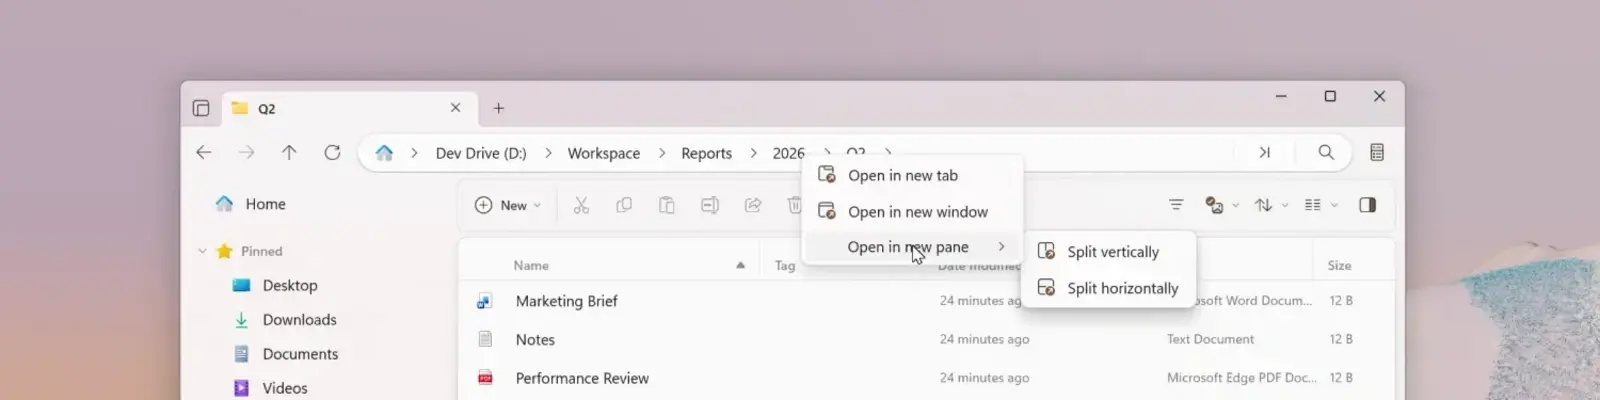Screen dimensions: 1600x400
Task: Click the Home icon in the address bar
Action: click(x=384, y=153)
